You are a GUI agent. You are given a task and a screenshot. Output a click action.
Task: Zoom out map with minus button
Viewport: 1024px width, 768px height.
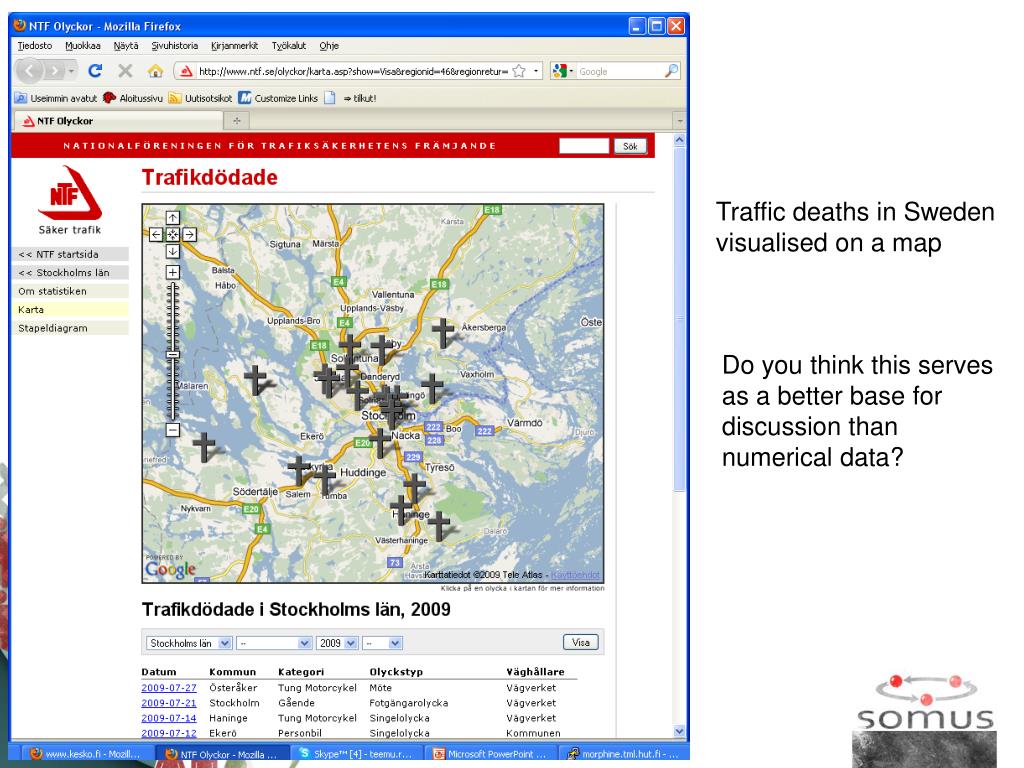[x=172, y=430]
